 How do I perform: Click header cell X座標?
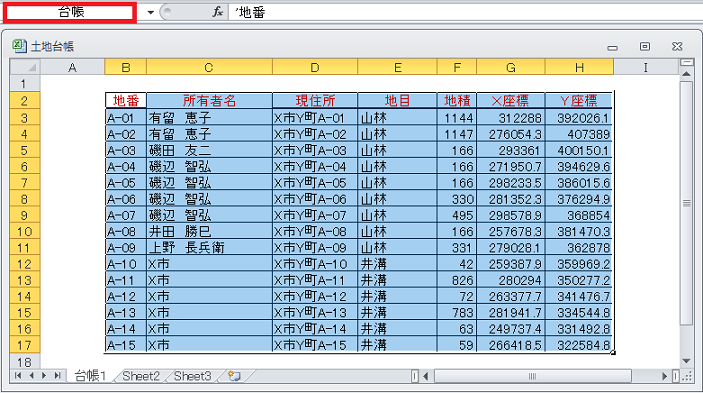click(x=511, y=100)
